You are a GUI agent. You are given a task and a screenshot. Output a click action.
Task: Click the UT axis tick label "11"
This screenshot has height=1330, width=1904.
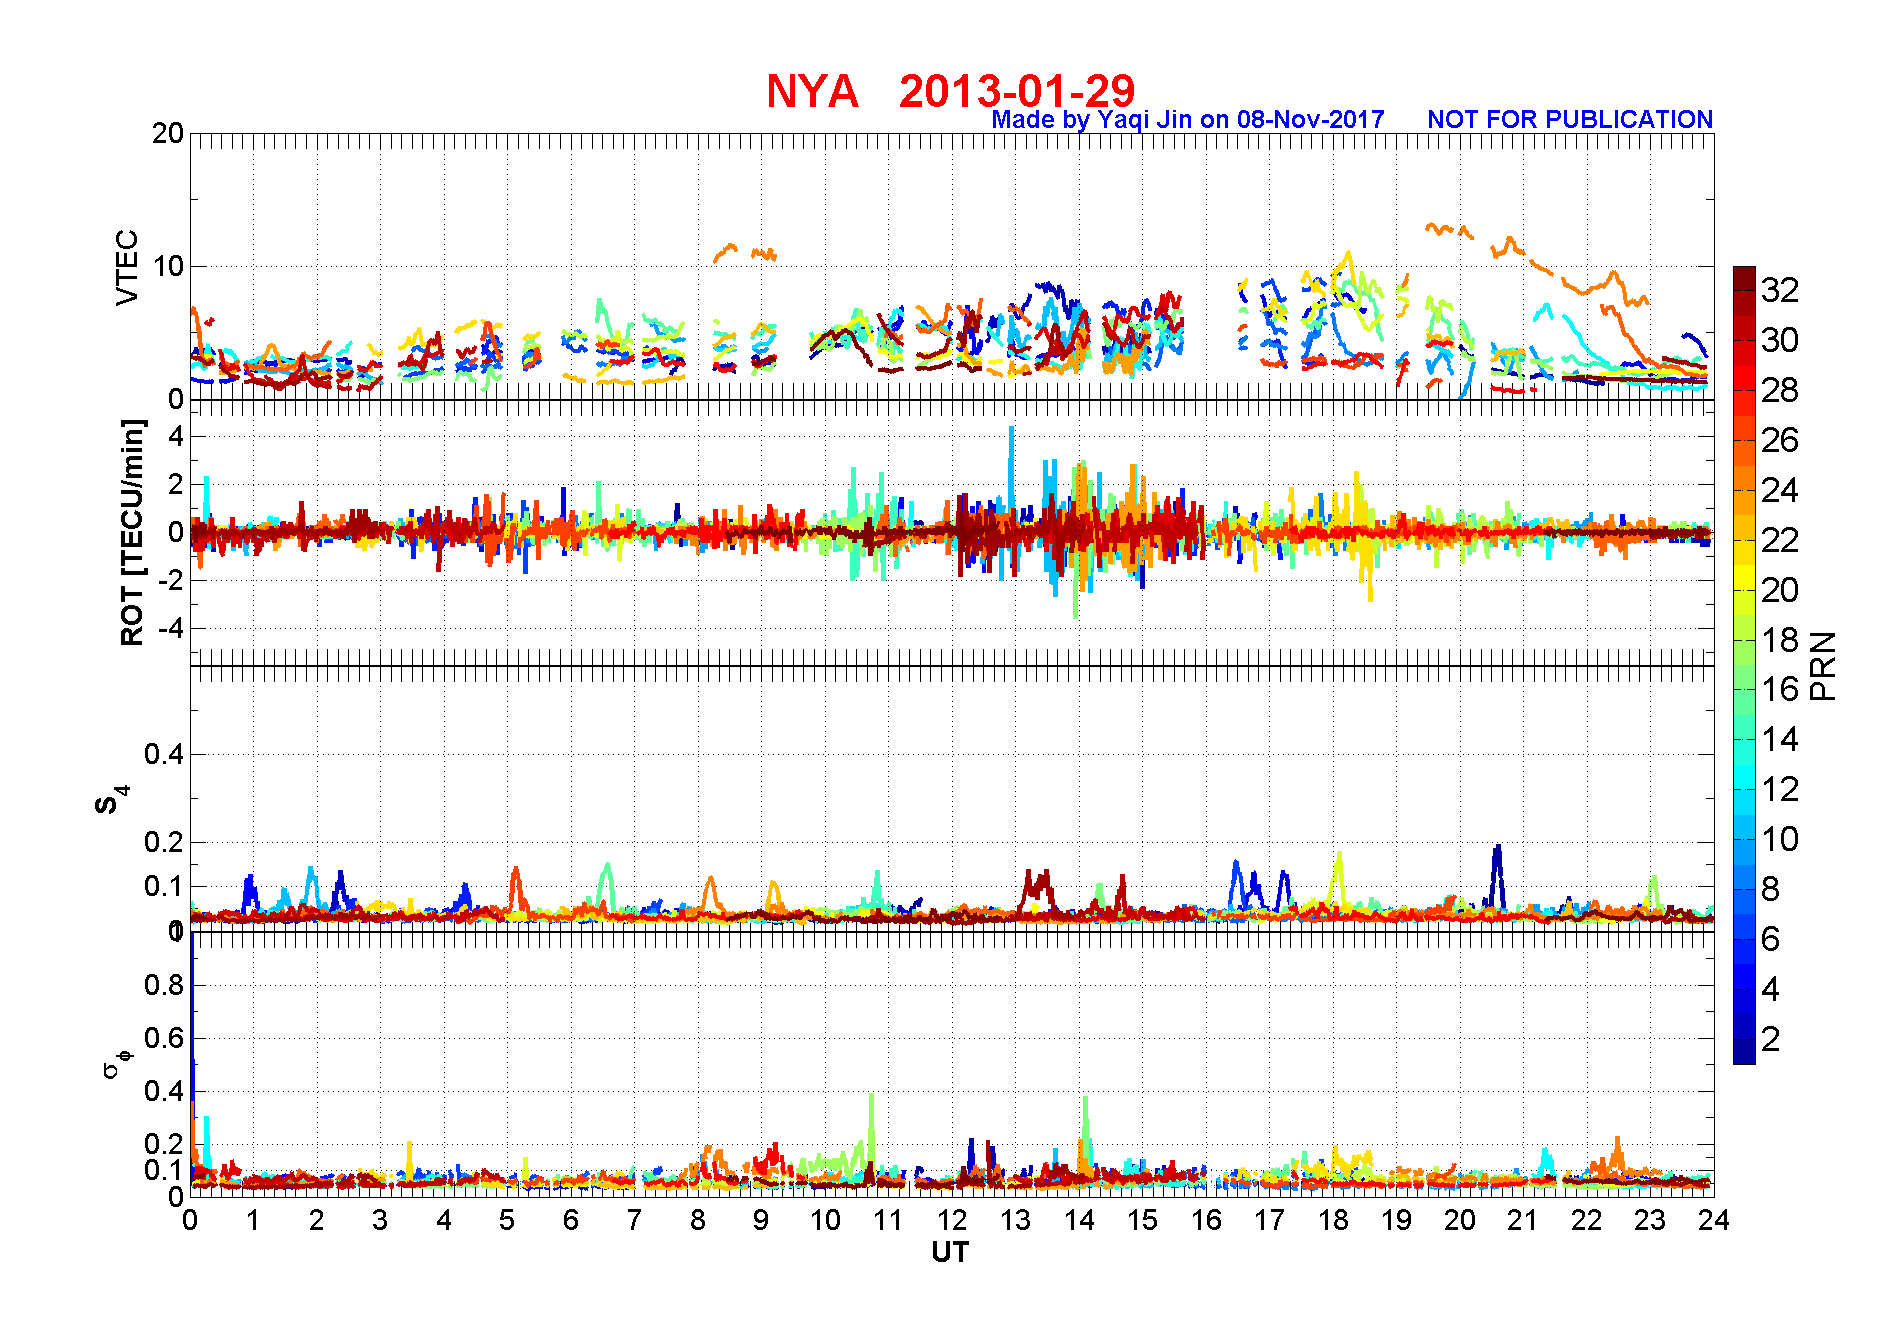click(888, 1220)
